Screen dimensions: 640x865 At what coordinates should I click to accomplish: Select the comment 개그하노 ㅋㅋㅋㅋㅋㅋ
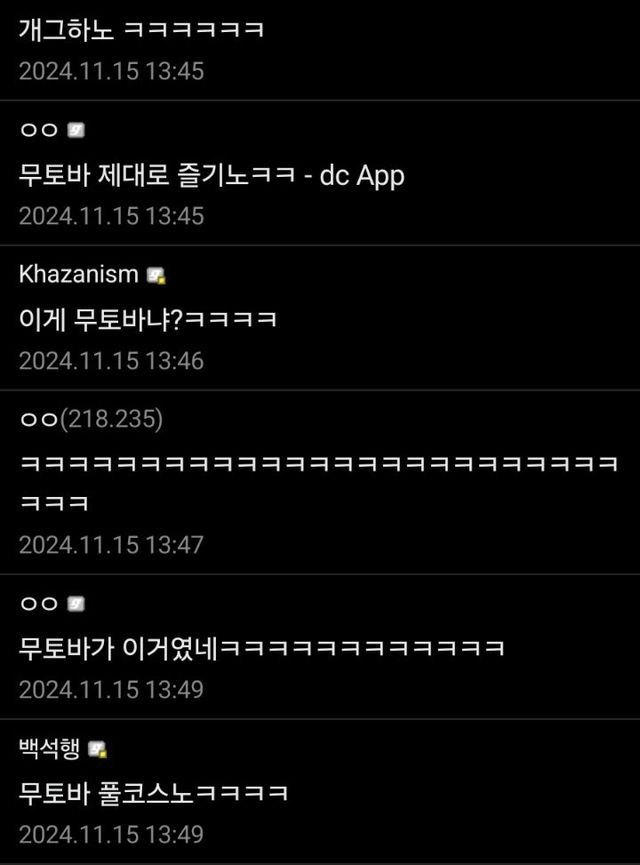(141, 29)
